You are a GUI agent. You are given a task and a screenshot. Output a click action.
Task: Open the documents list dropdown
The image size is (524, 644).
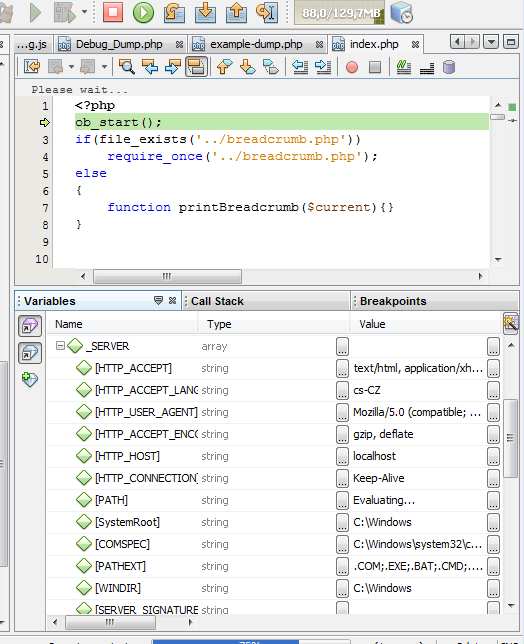[x=491, y=42]
